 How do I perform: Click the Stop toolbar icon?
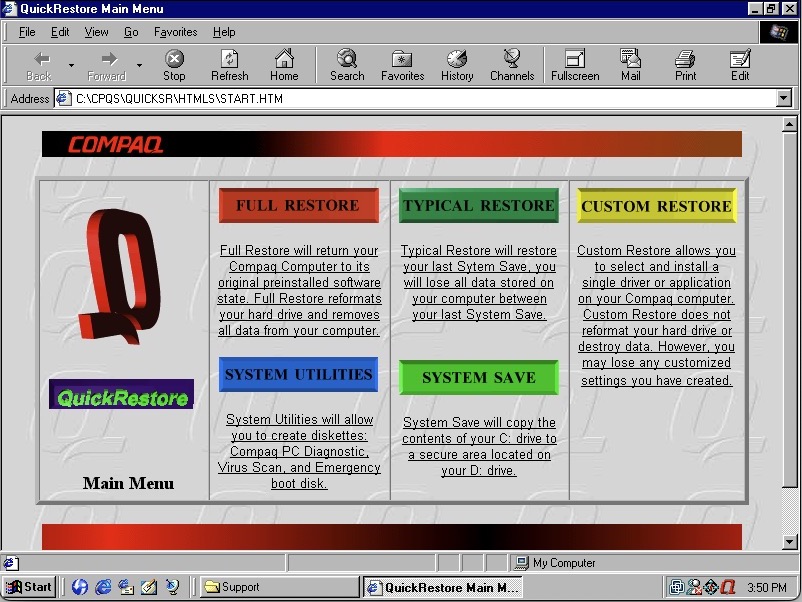(x=174, y=65)
